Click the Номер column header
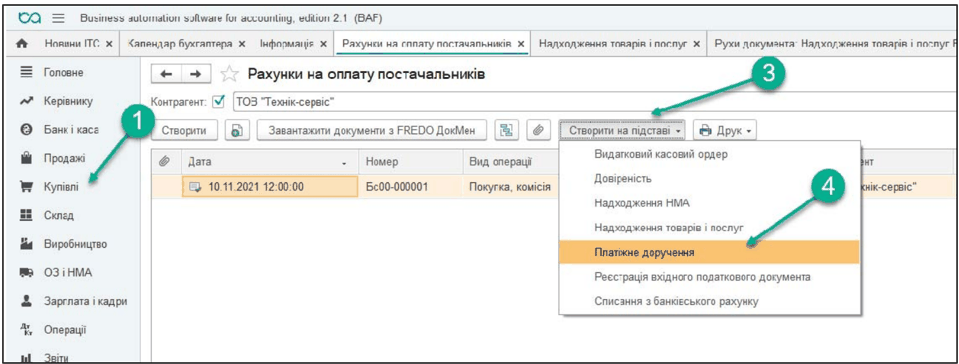The height and width of the screenshot is (364, 959). [410, 162]
